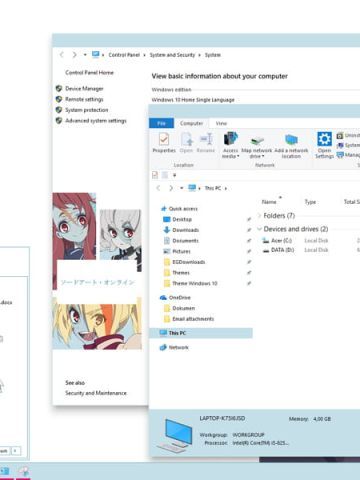Select Desktop in Quick access

tap(182, 219)
